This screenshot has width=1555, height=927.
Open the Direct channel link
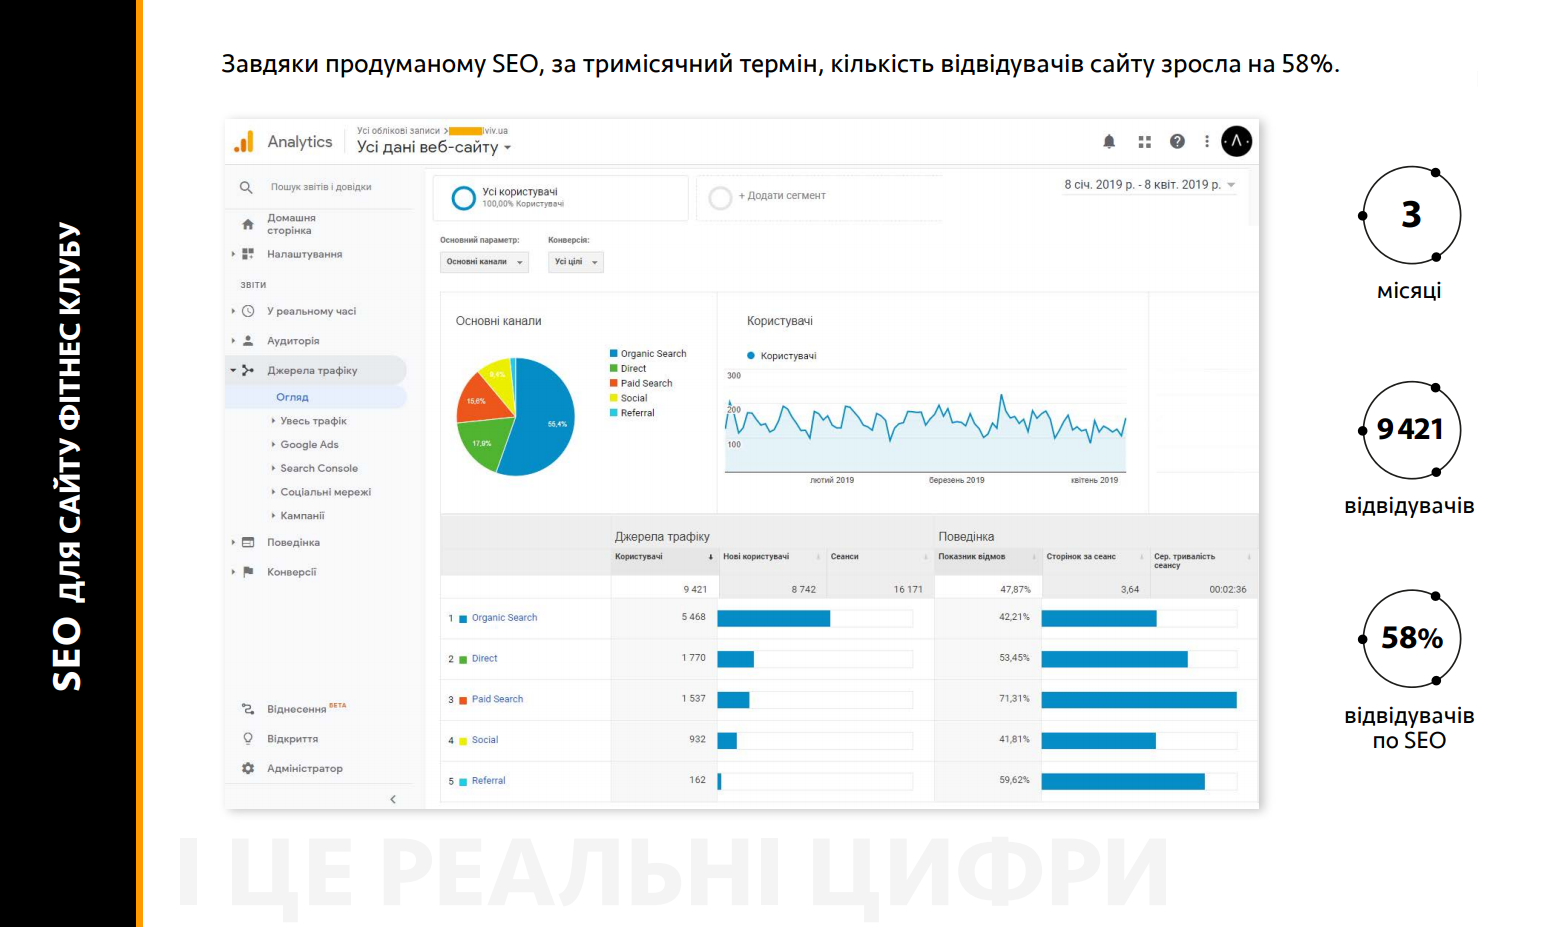484,659
